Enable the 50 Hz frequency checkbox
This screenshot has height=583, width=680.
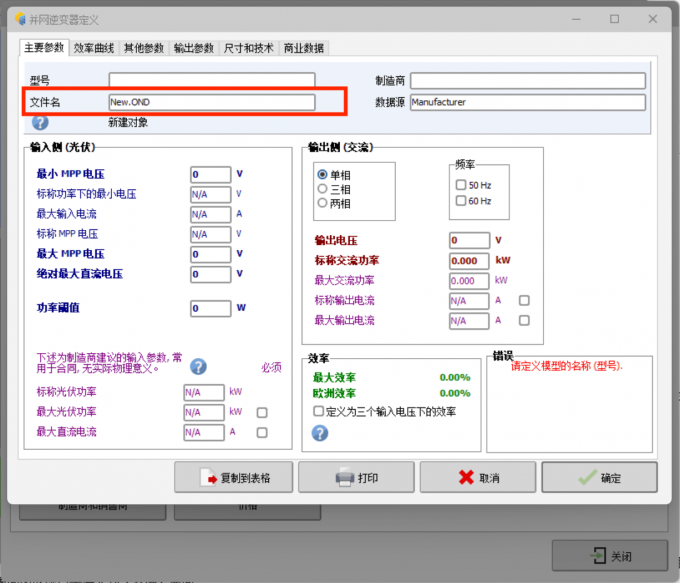461,185
